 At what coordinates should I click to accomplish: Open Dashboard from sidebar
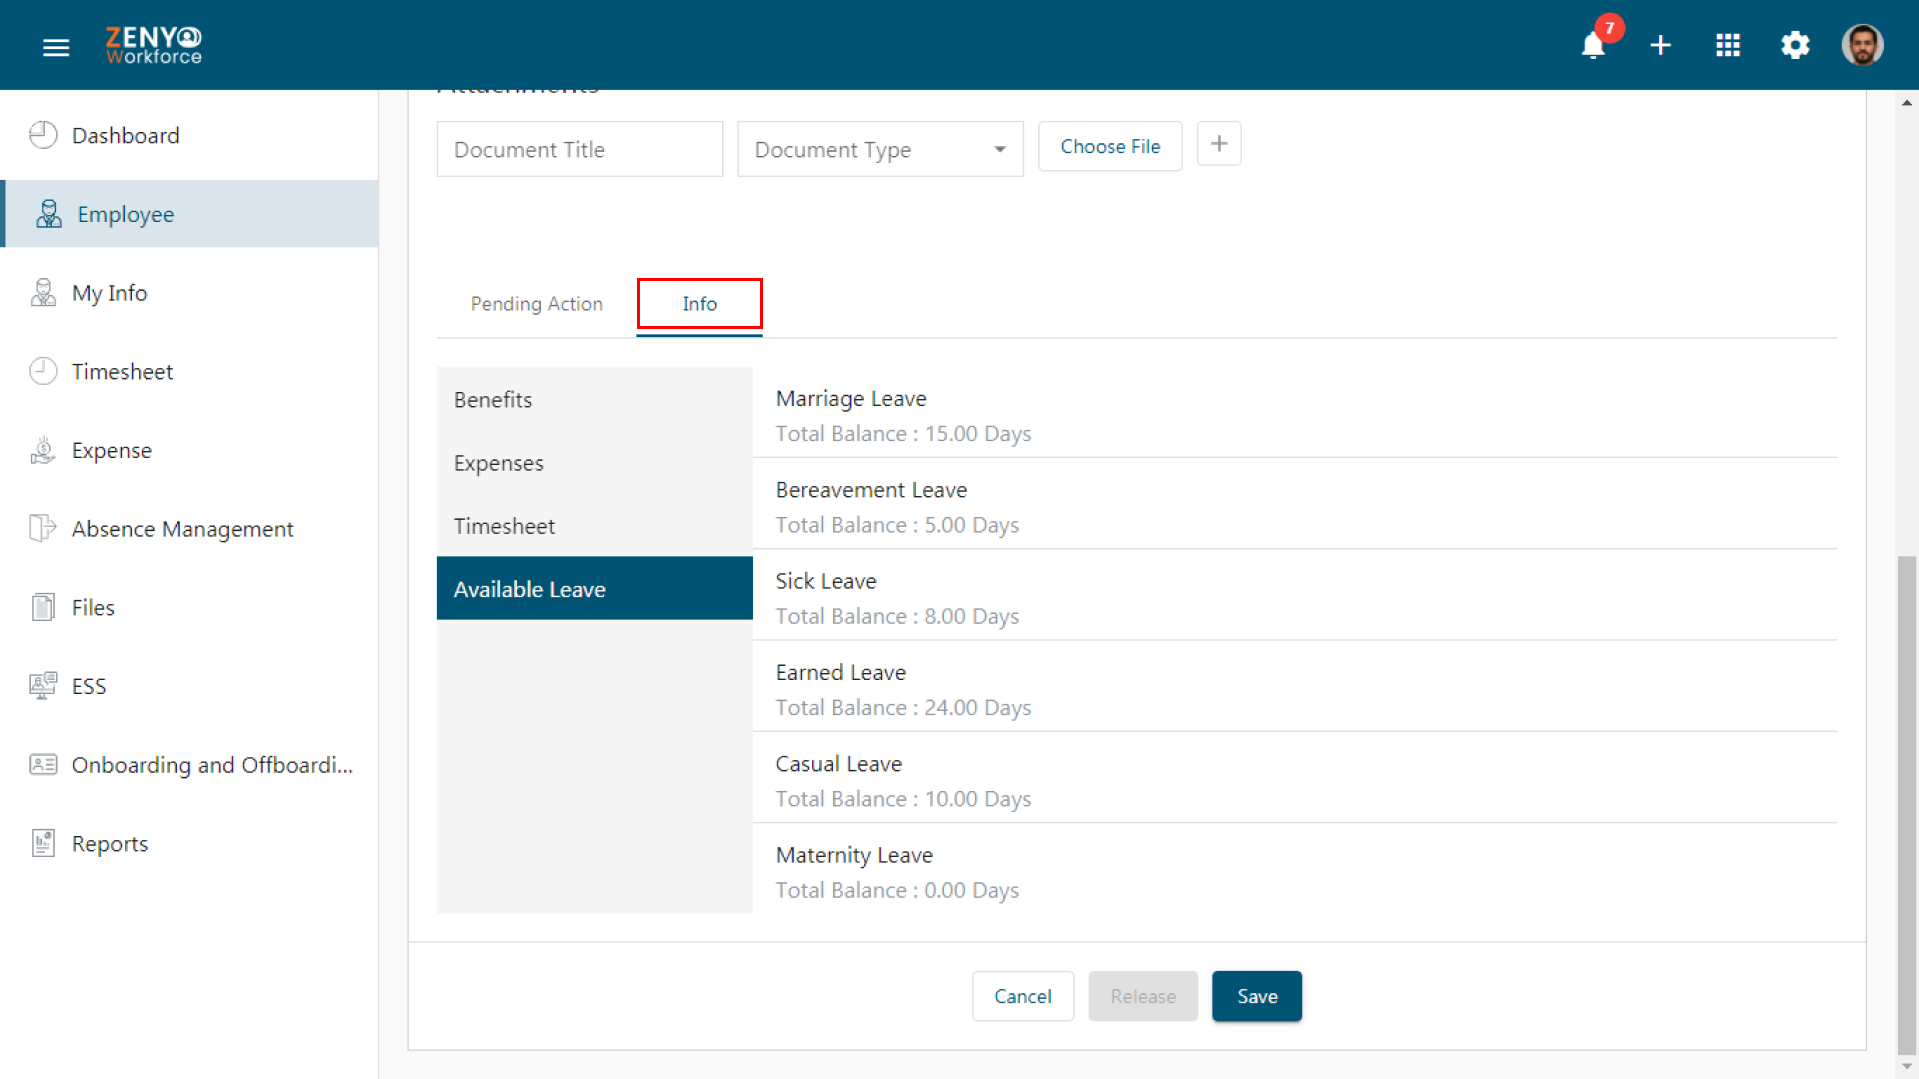coord(190,135)
